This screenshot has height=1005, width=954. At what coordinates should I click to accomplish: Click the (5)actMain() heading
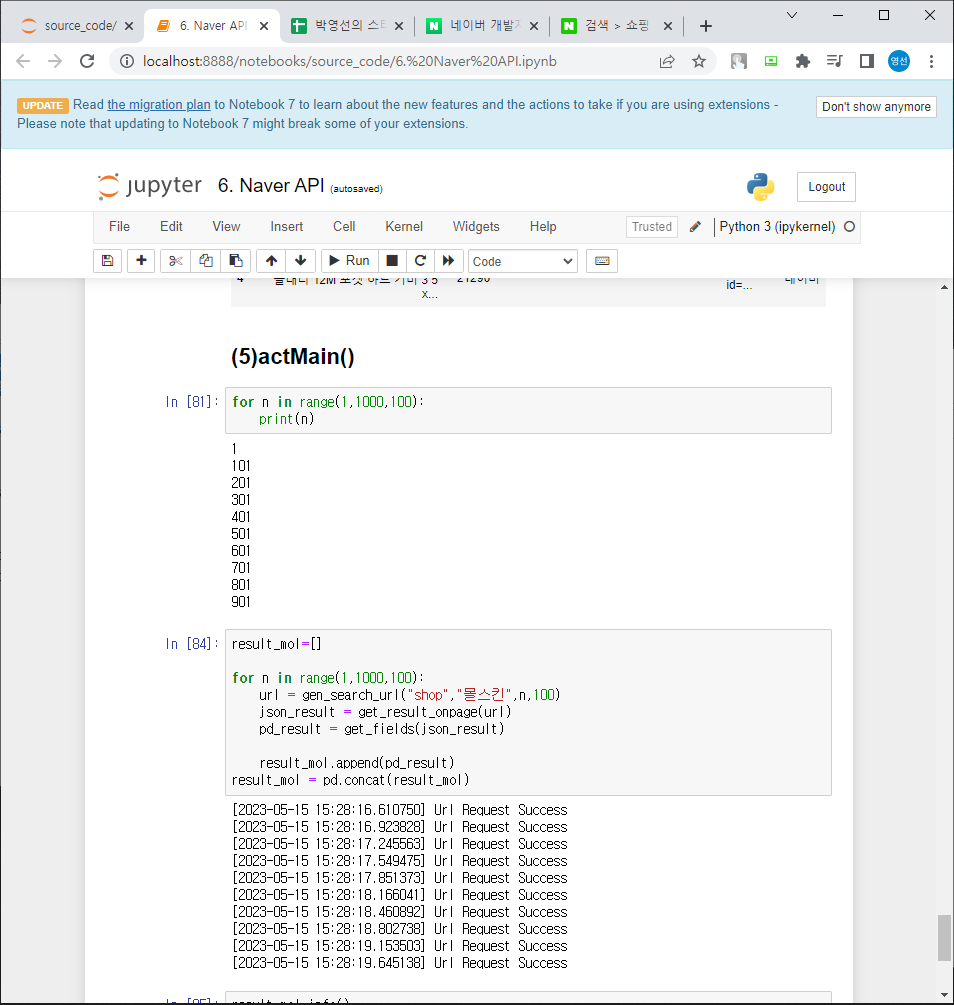[292, 357]
